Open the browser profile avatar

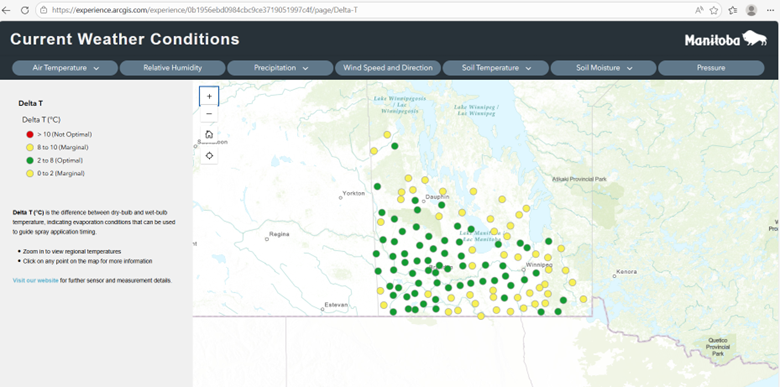751,10
